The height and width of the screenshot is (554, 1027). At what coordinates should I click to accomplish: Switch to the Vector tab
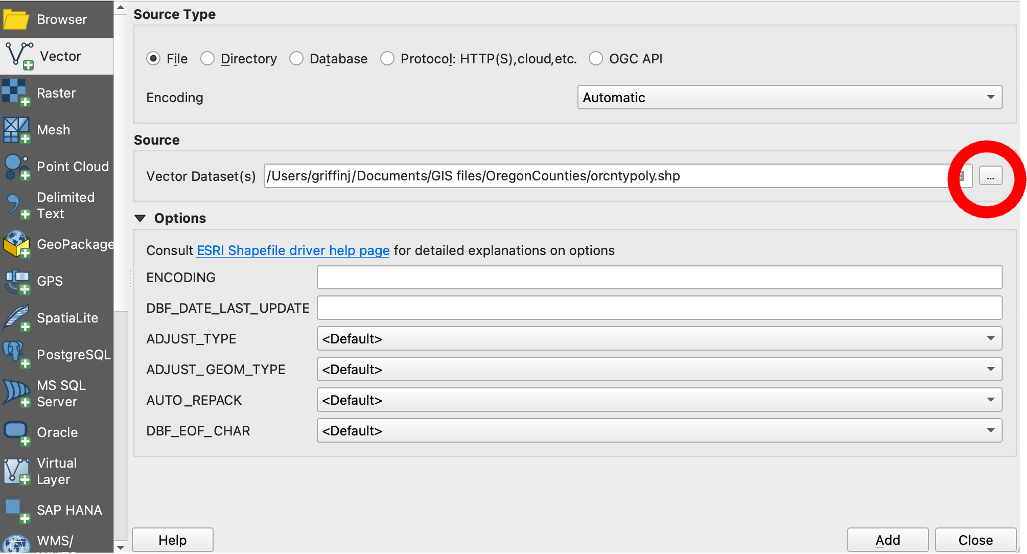[x=57, y=56]
